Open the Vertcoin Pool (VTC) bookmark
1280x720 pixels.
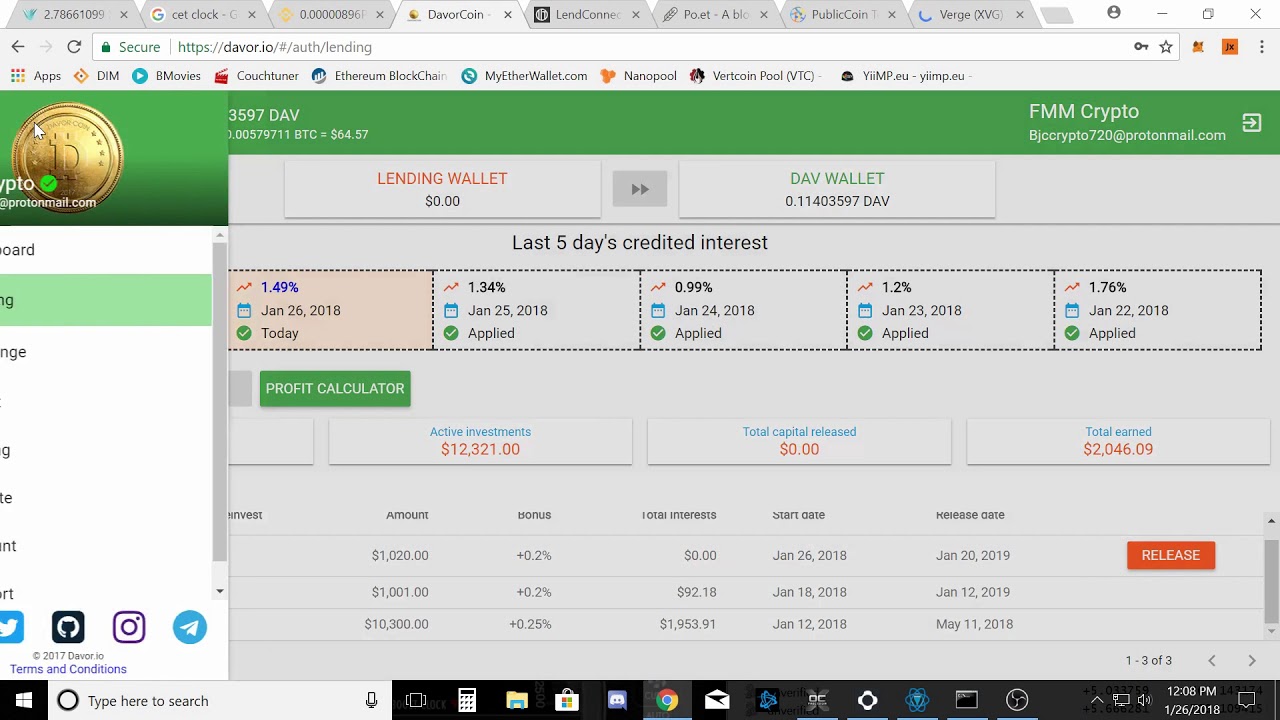(x=756, y=76)
